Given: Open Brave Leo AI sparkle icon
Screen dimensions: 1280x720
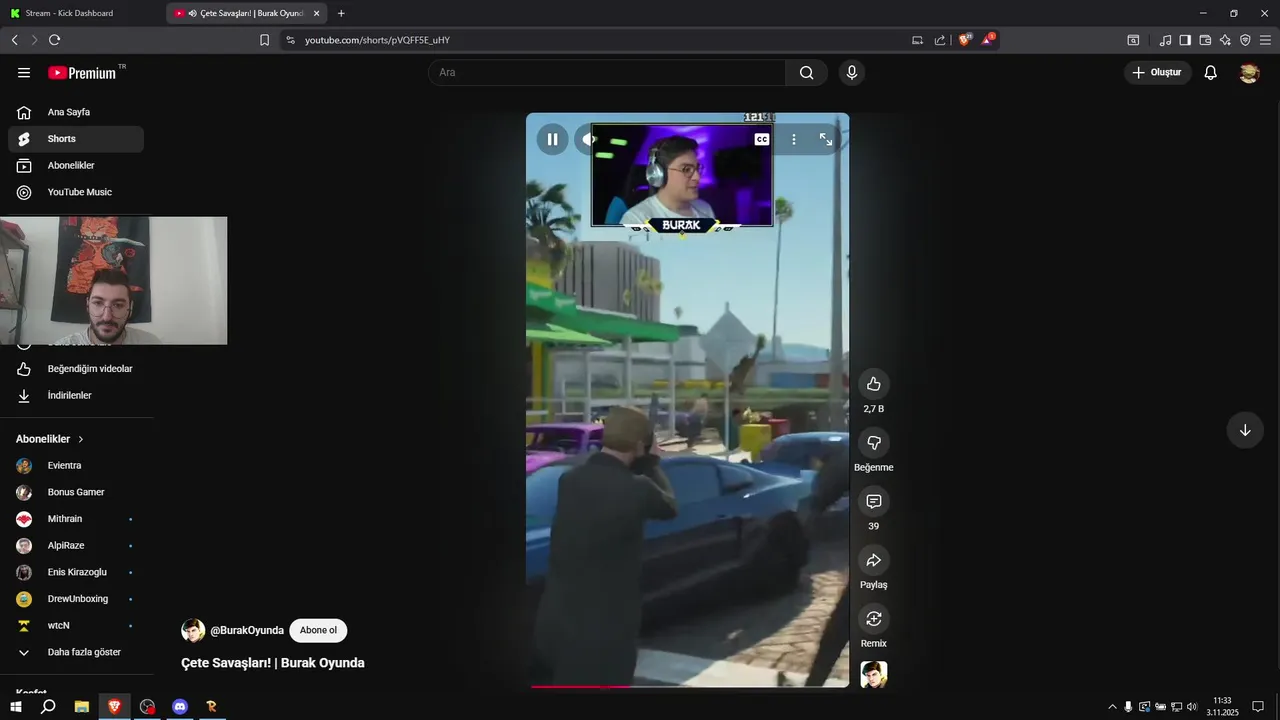Looking at the screenshot, I should pyautogui.click(x=1225, y=40).
